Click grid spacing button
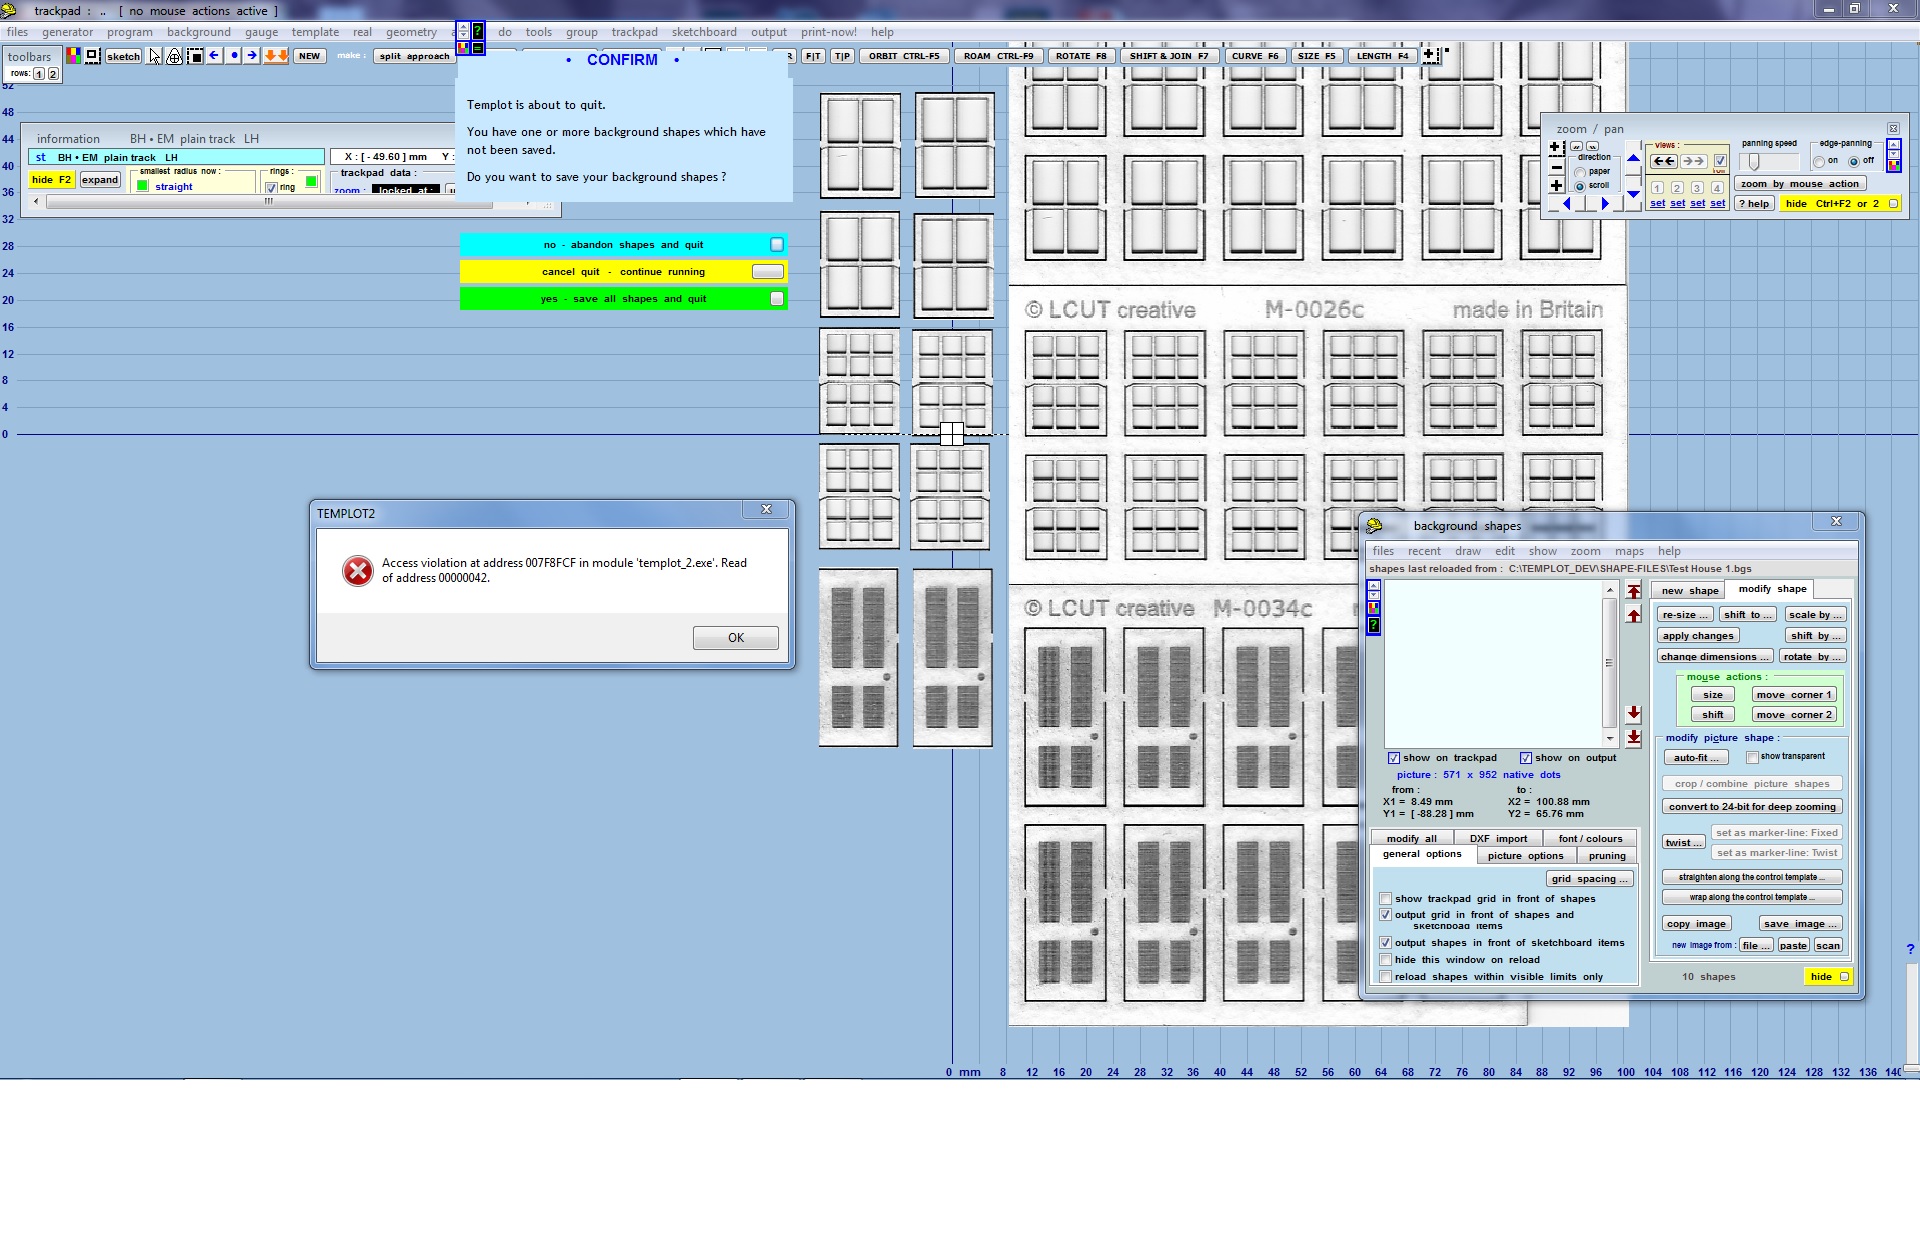This screenshot has width=1920, height=1243. coord(1590,879)
